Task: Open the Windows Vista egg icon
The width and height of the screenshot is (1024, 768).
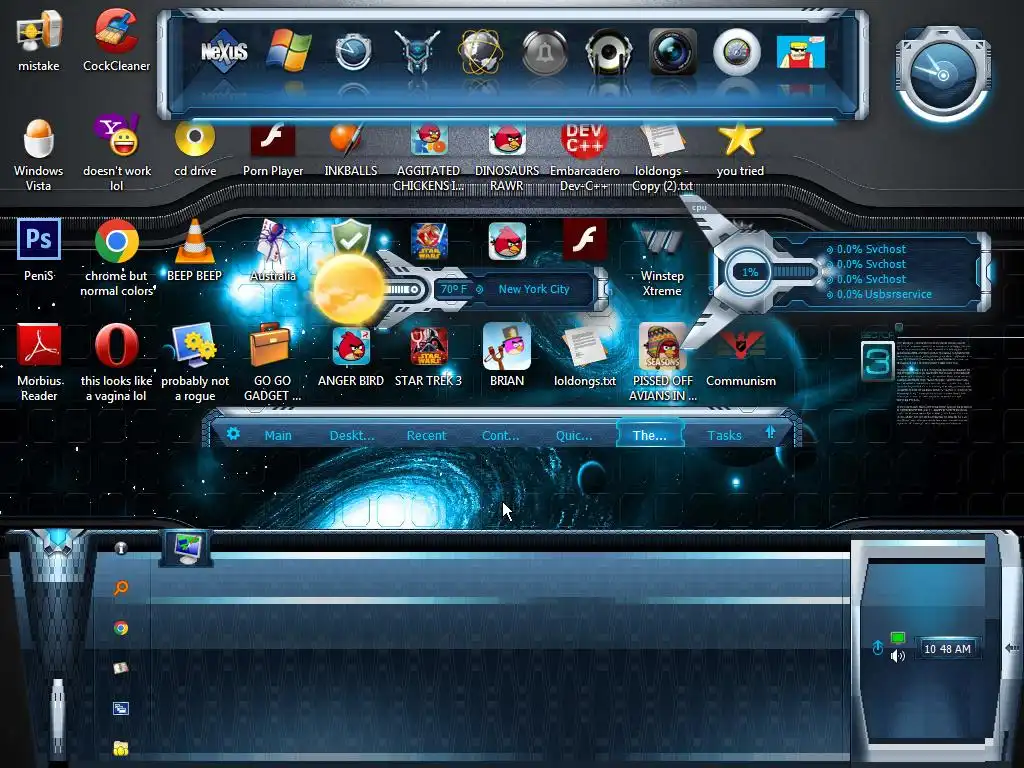Action: pos(39,155)
